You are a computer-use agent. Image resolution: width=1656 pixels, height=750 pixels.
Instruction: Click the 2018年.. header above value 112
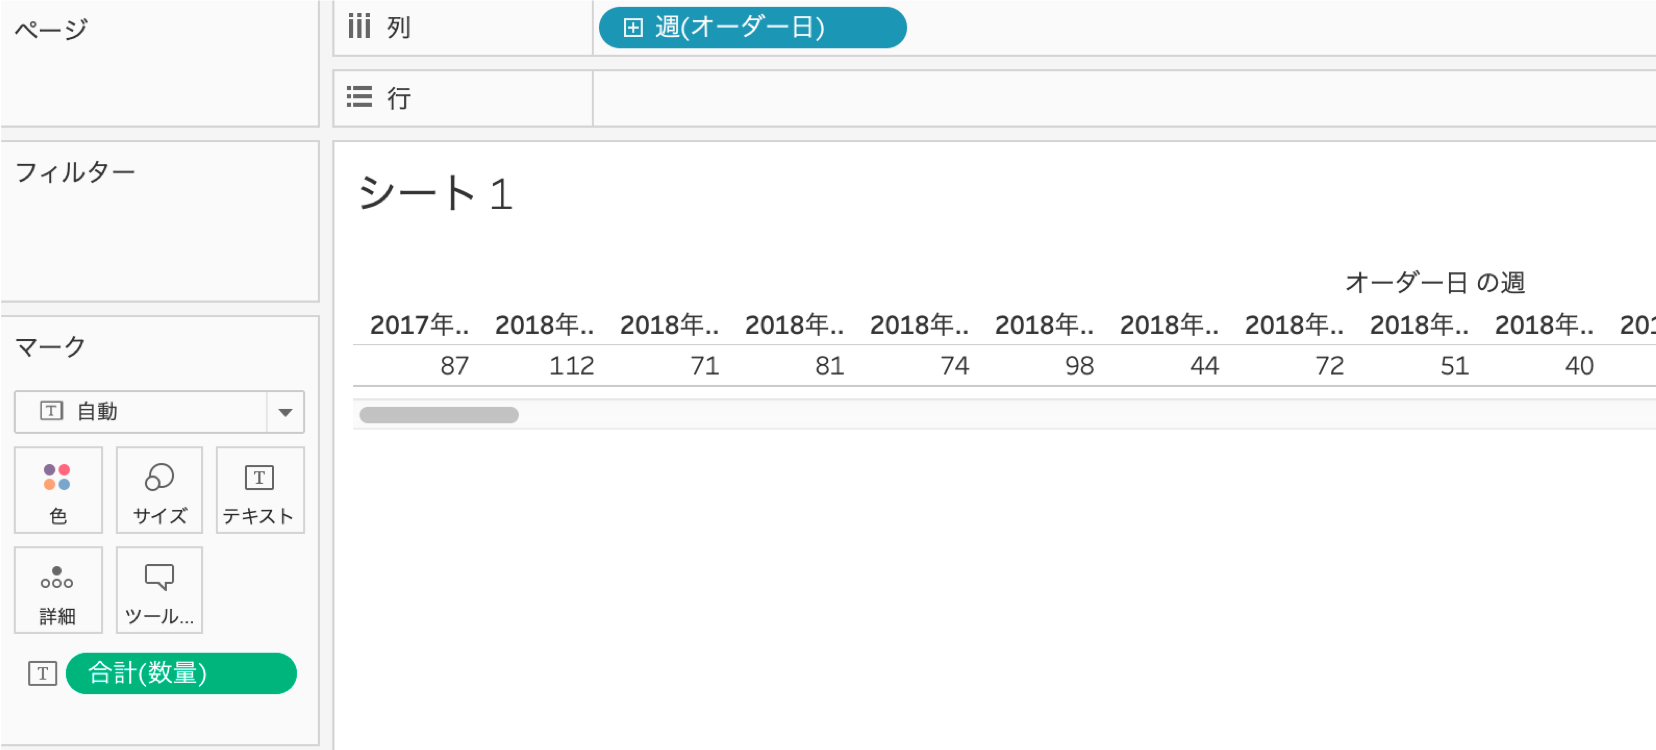coord(544,325)
